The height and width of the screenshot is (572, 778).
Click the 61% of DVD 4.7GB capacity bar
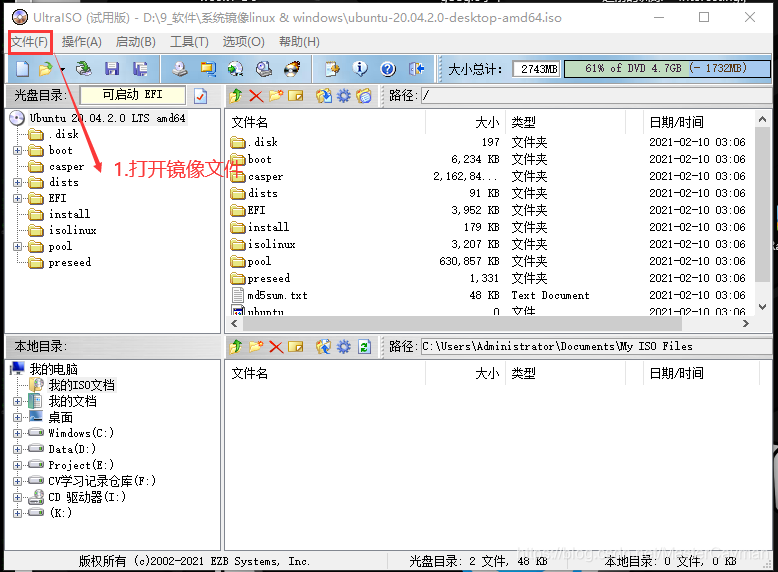(x=667, y=68)
